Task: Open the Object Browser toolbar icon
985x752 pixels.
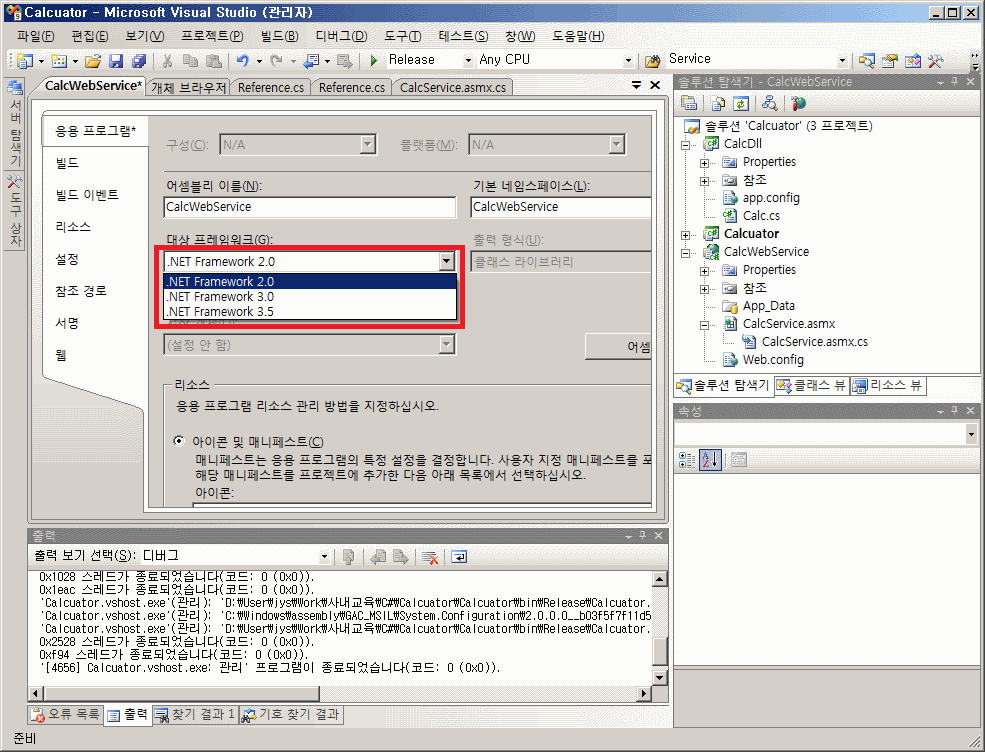Action: click(x=912, y=60)
